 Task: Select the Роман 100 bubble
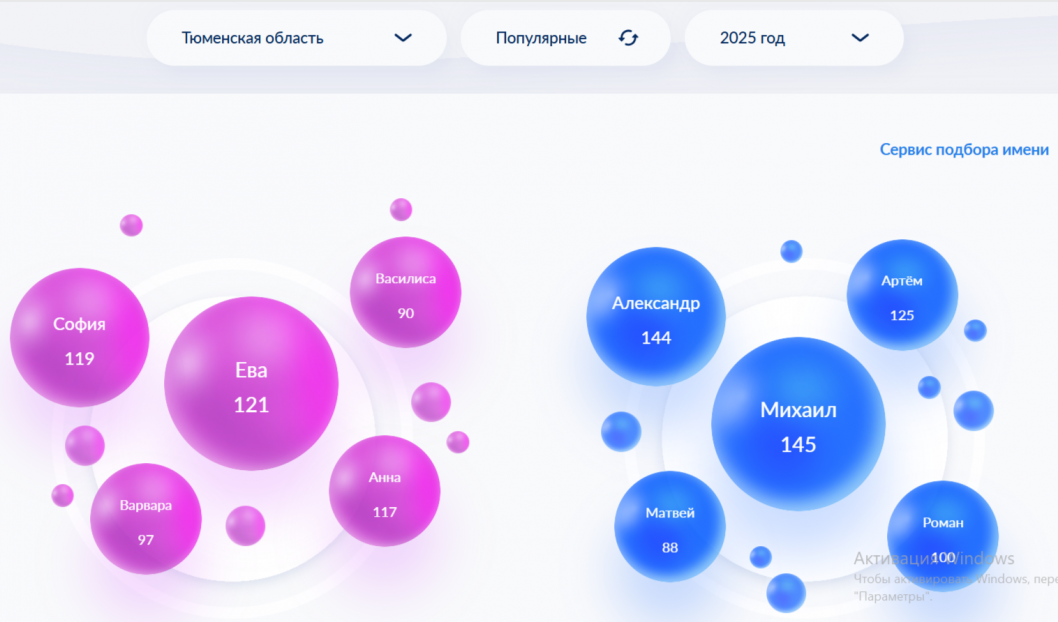pyautogui.click(x=942, y=535)
